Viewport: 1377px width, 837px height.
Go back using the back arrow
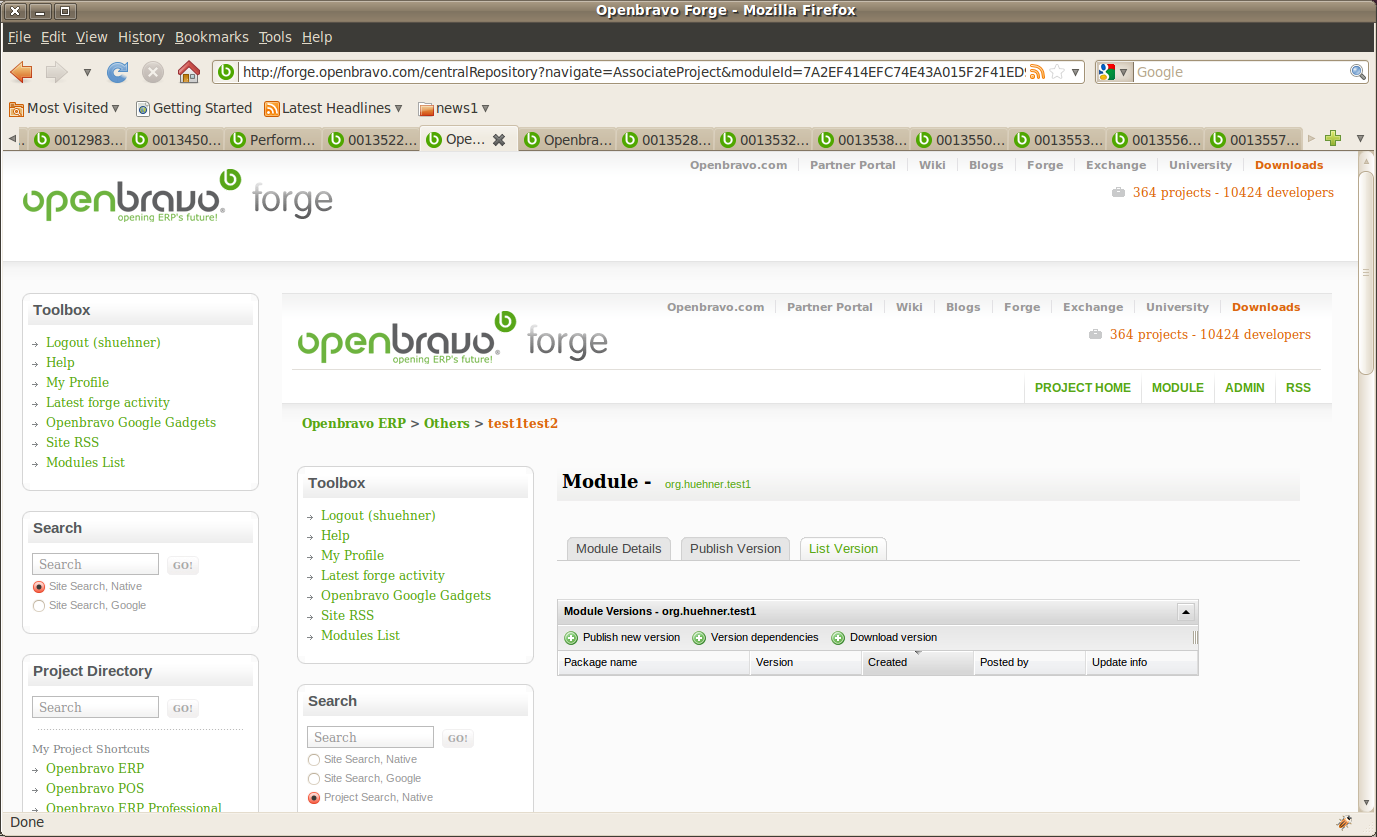tap(21, 72)
